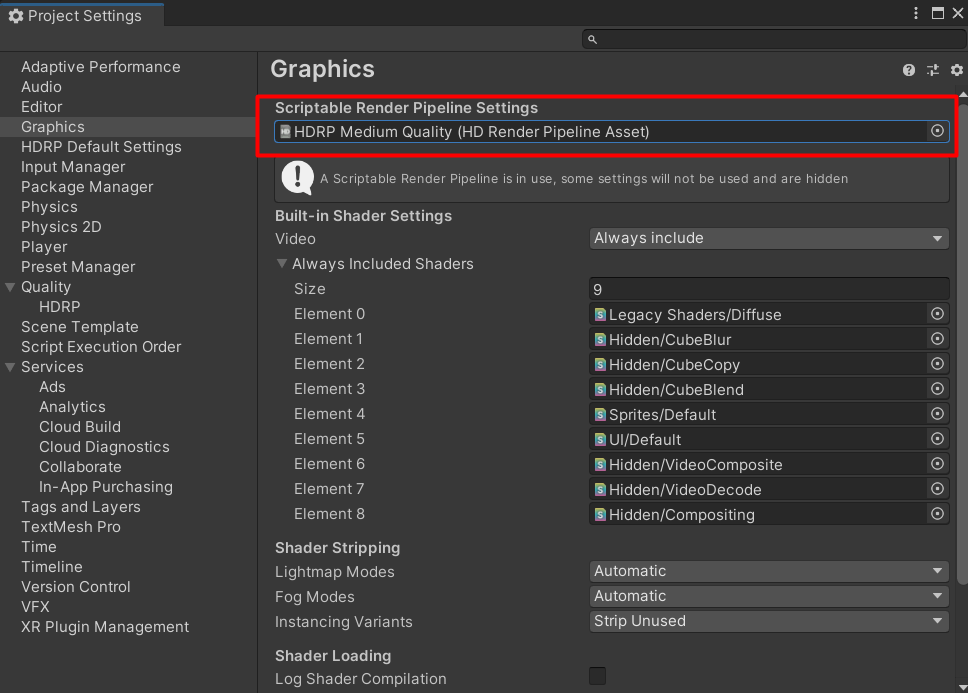Open Script Execution Order settings
968x693 pixels.
coord(101,347)
